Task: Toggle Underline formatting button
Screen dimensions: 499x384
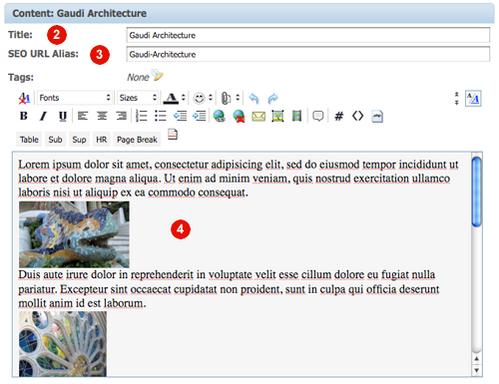Action: [62, 116]
